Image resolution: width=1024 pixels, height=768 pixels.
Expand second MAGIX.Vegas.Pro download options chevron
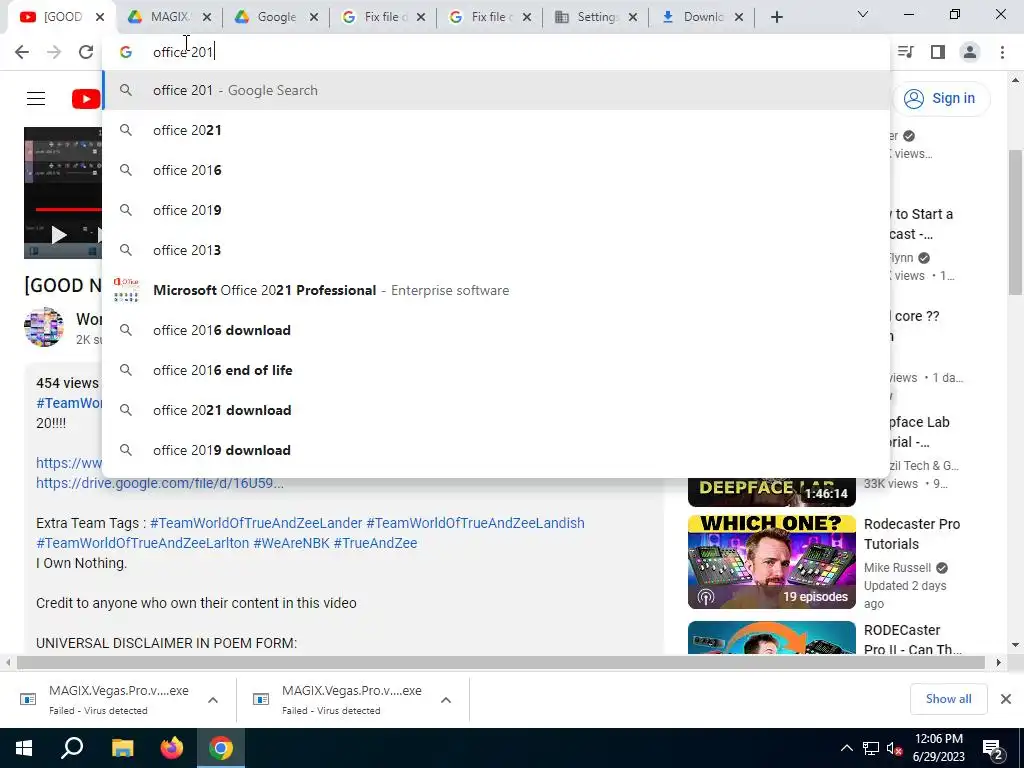click(446, 700)
